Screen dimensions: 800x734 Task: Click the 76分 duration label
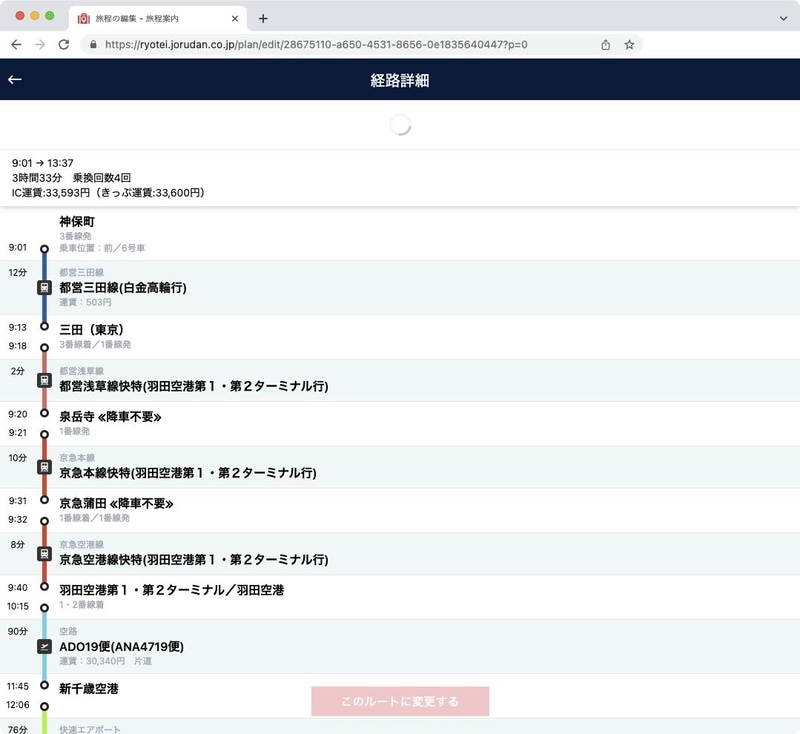pos(17,729)
